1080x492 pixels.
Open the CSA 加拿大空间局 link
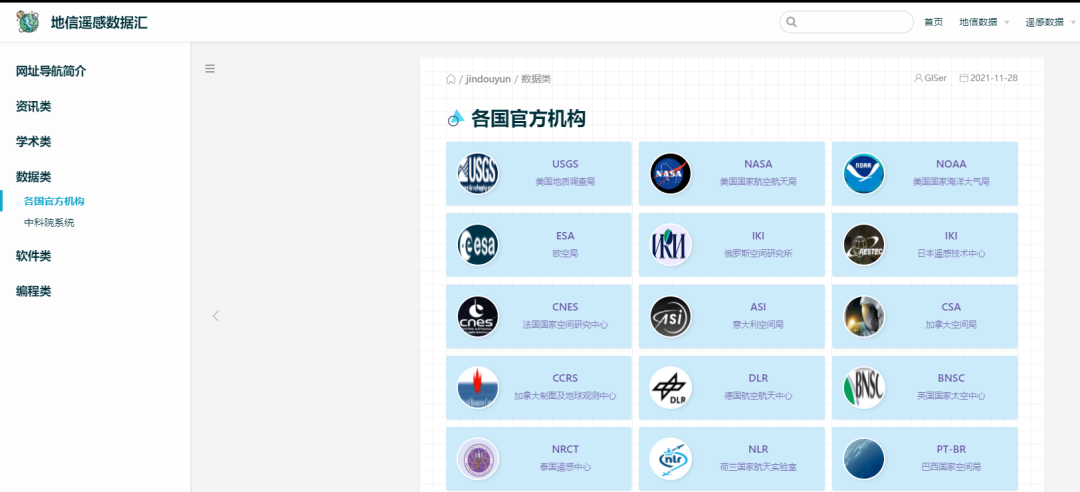(x=924, y=316)
